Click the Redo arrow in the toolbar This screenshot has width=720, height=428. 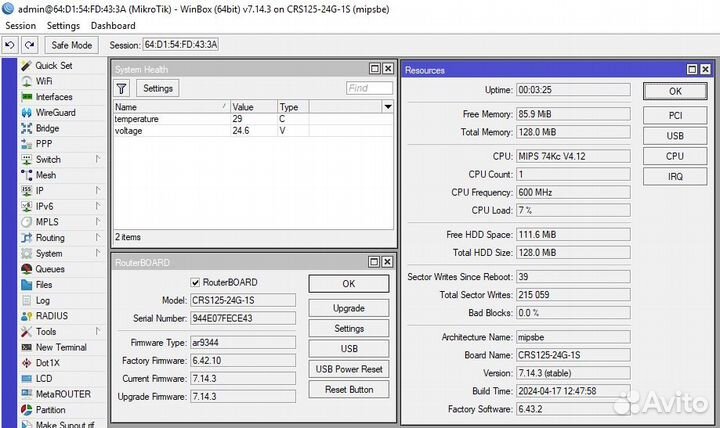coord(30,45)
